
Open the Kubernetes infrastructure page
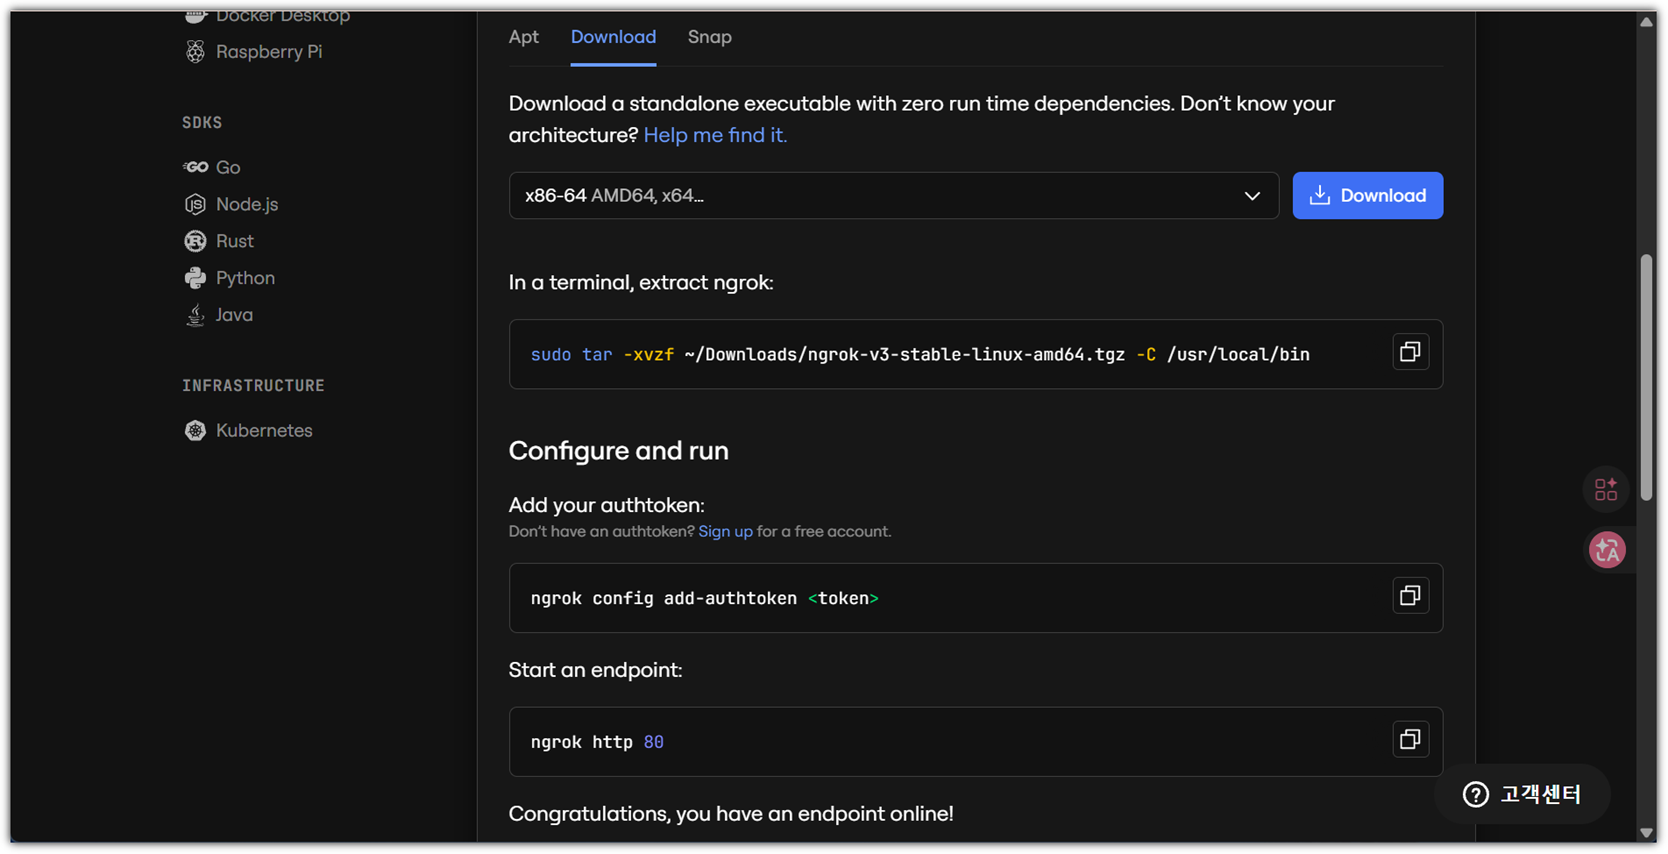(264, 431)
